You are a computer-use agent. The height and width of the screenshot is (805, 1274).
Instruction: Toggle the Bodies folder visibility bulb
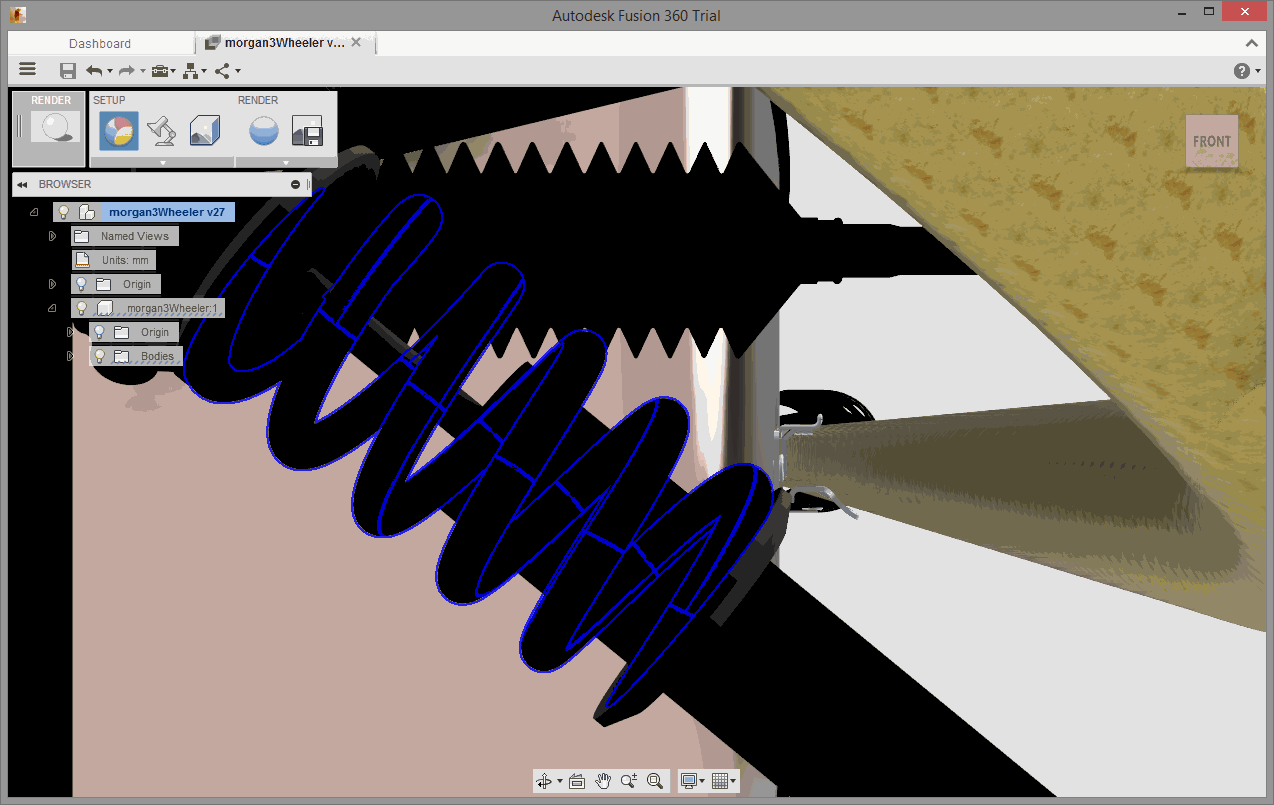pos(100,356)
